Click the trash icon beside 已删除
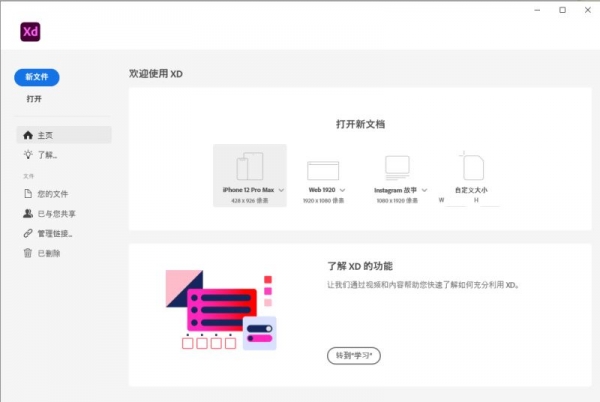 coord(28,253)
